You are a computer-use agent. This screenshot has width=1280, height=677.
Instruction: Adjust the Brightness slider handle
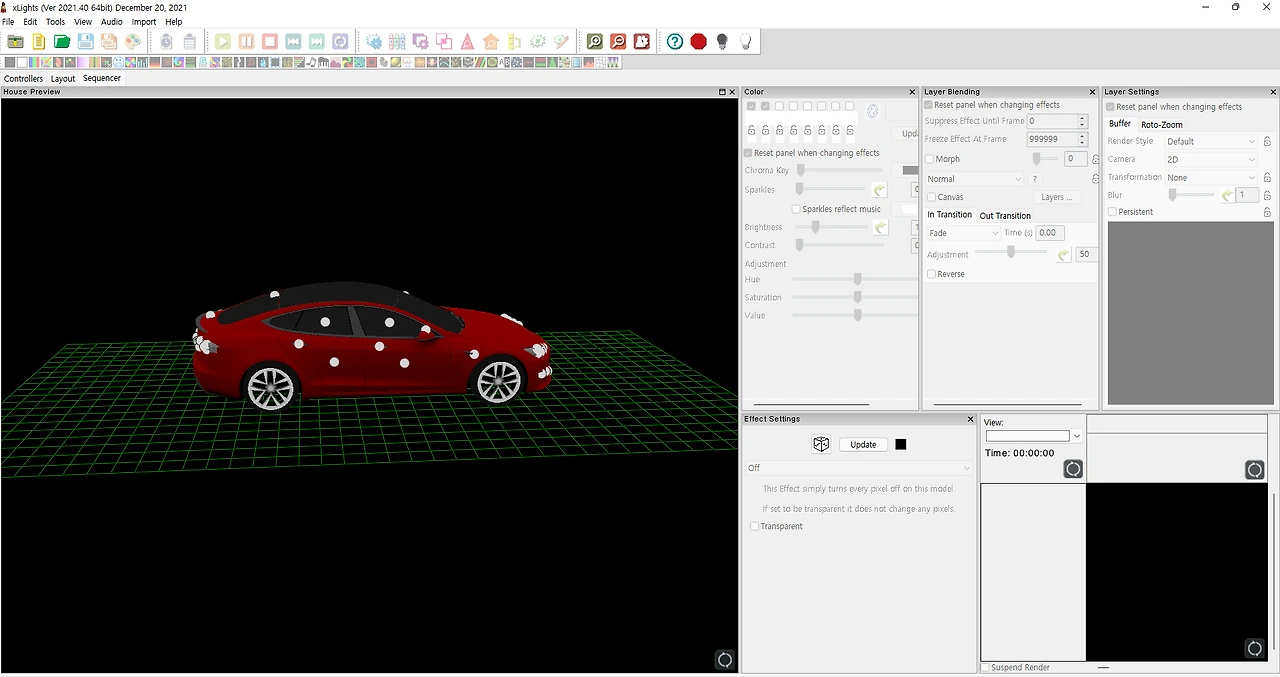pyautogui.click(x=815, y=227)
